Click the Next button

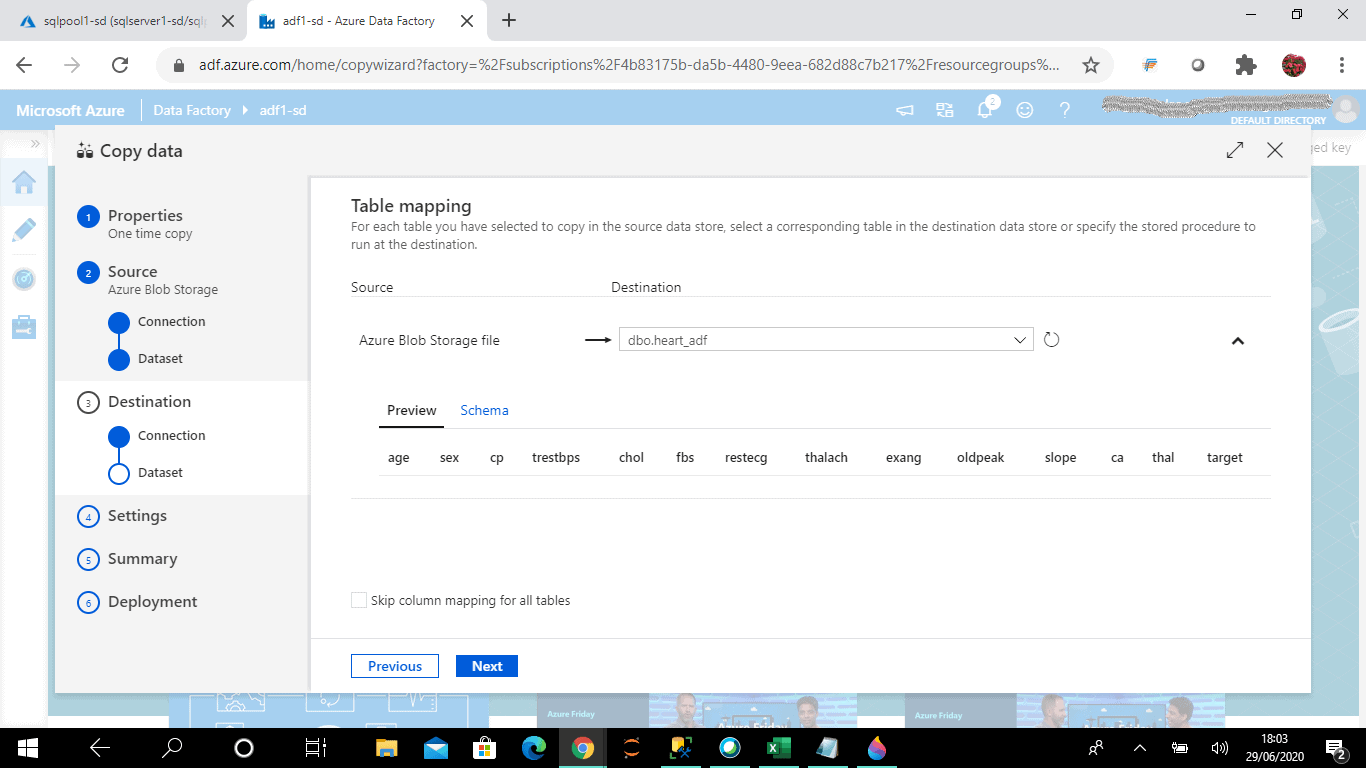click(x=487, y=666)
